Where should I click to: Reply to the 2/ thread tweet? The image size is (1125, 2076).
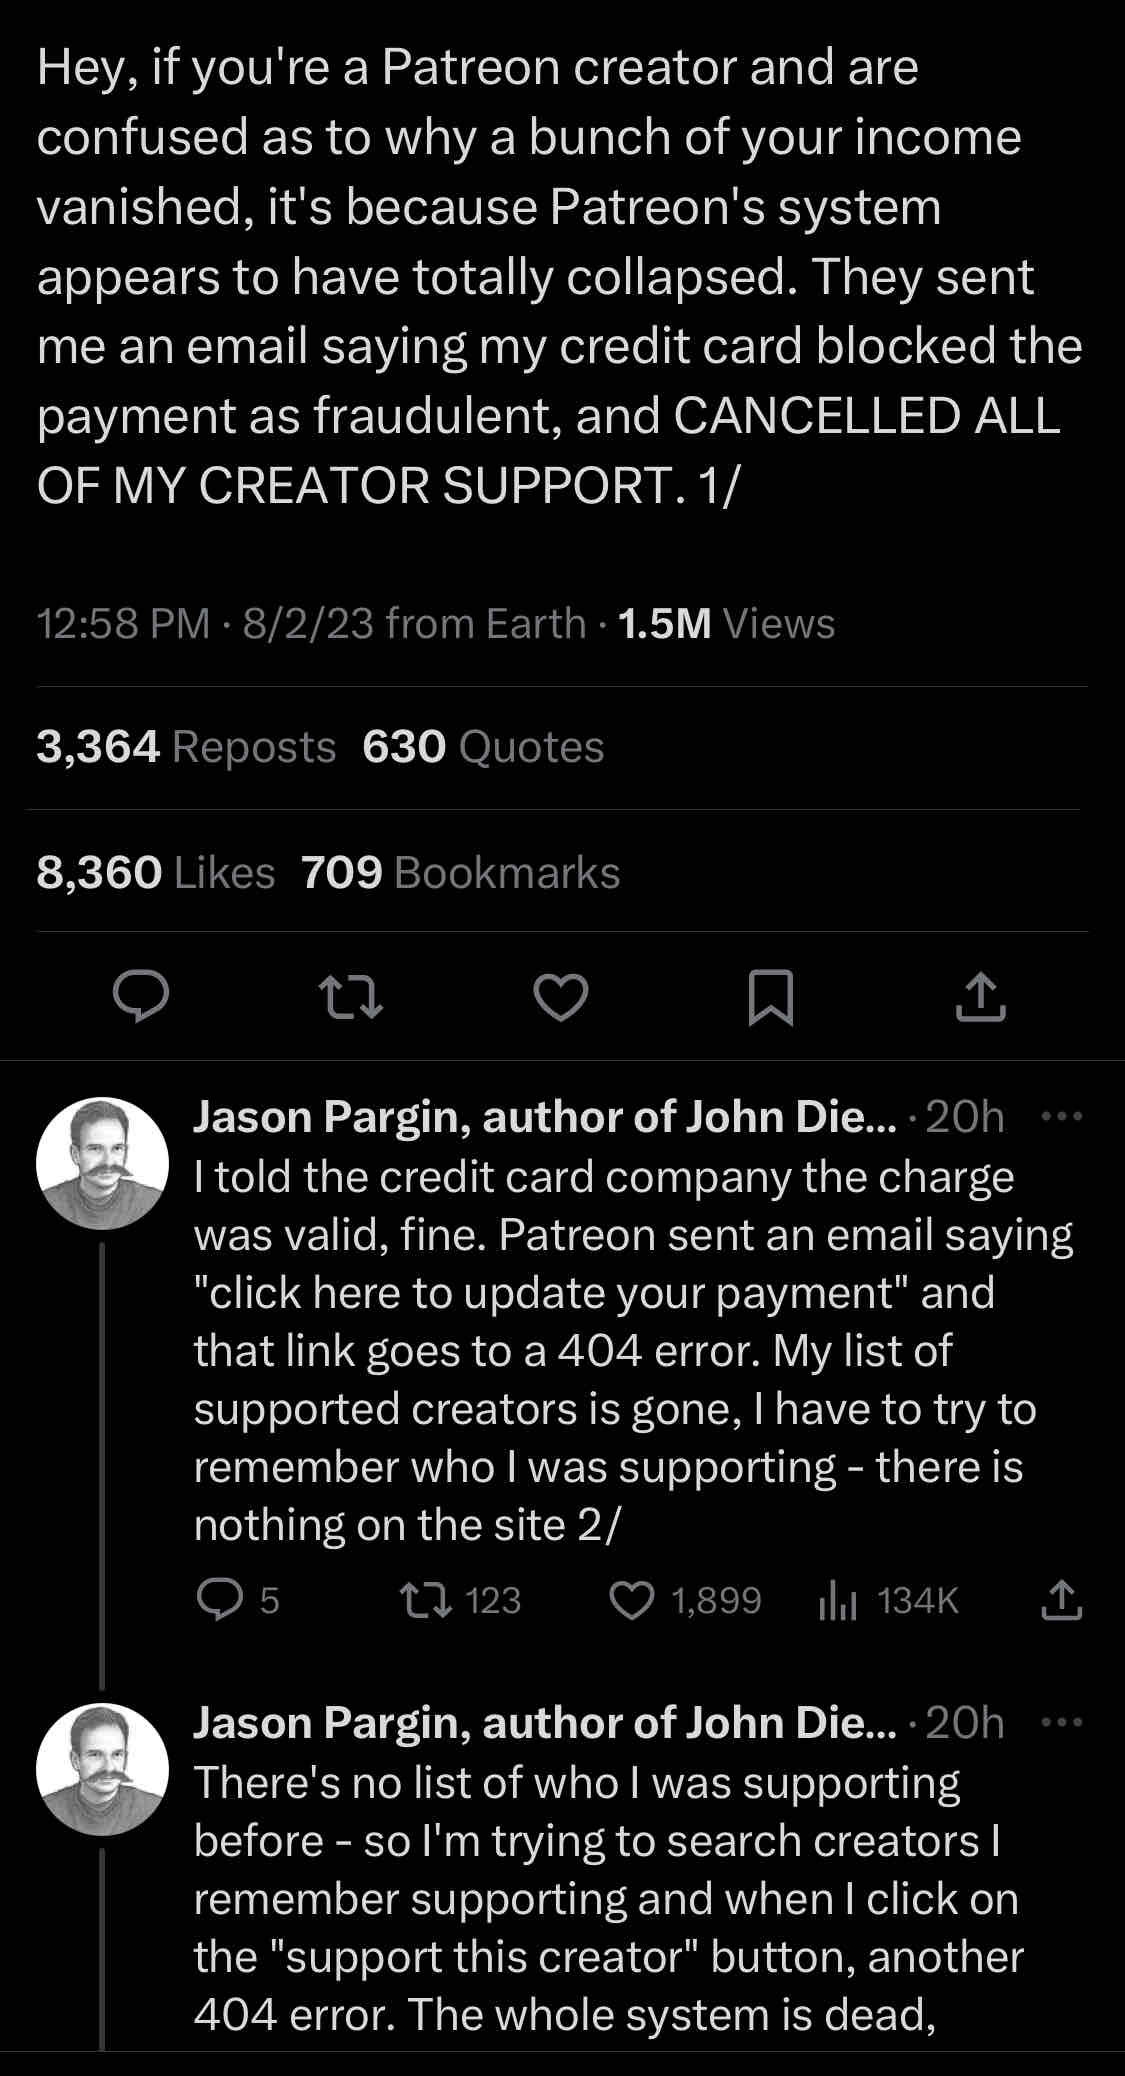[220, 1600]
